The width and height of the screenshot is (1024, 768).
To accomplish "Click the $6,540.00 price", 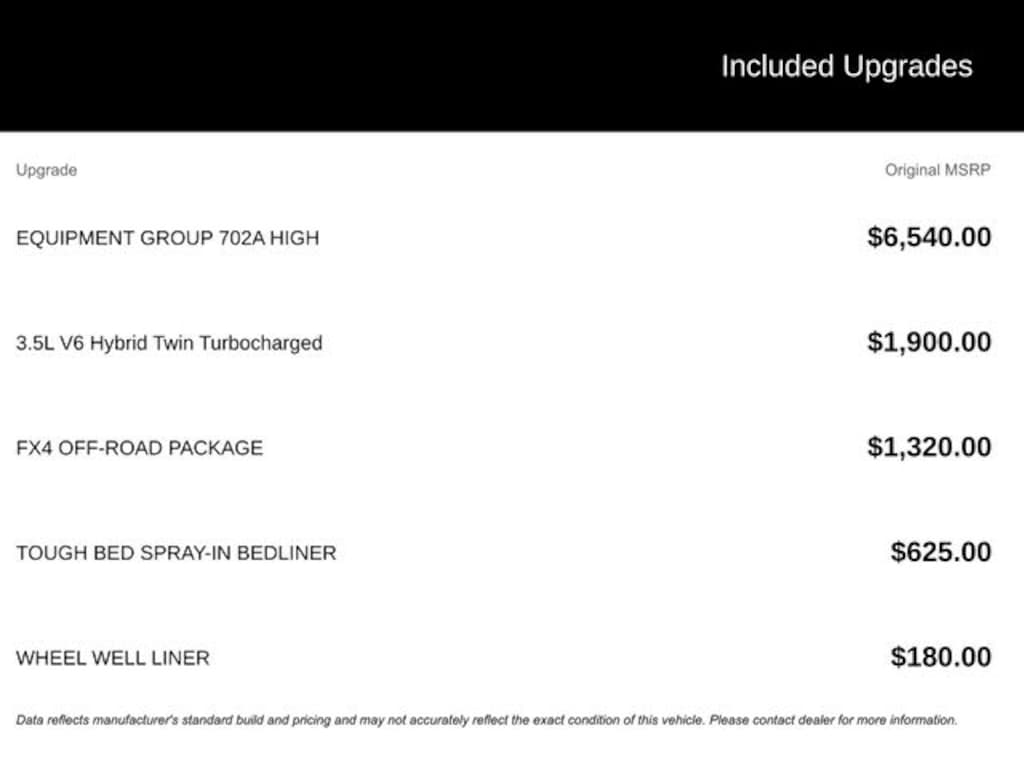I will (929, 237).
